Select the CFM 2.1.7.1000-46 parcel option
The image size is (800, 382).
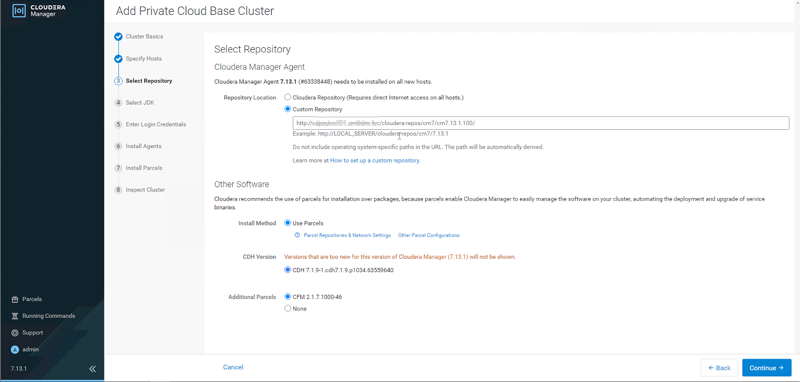point(288,297)
